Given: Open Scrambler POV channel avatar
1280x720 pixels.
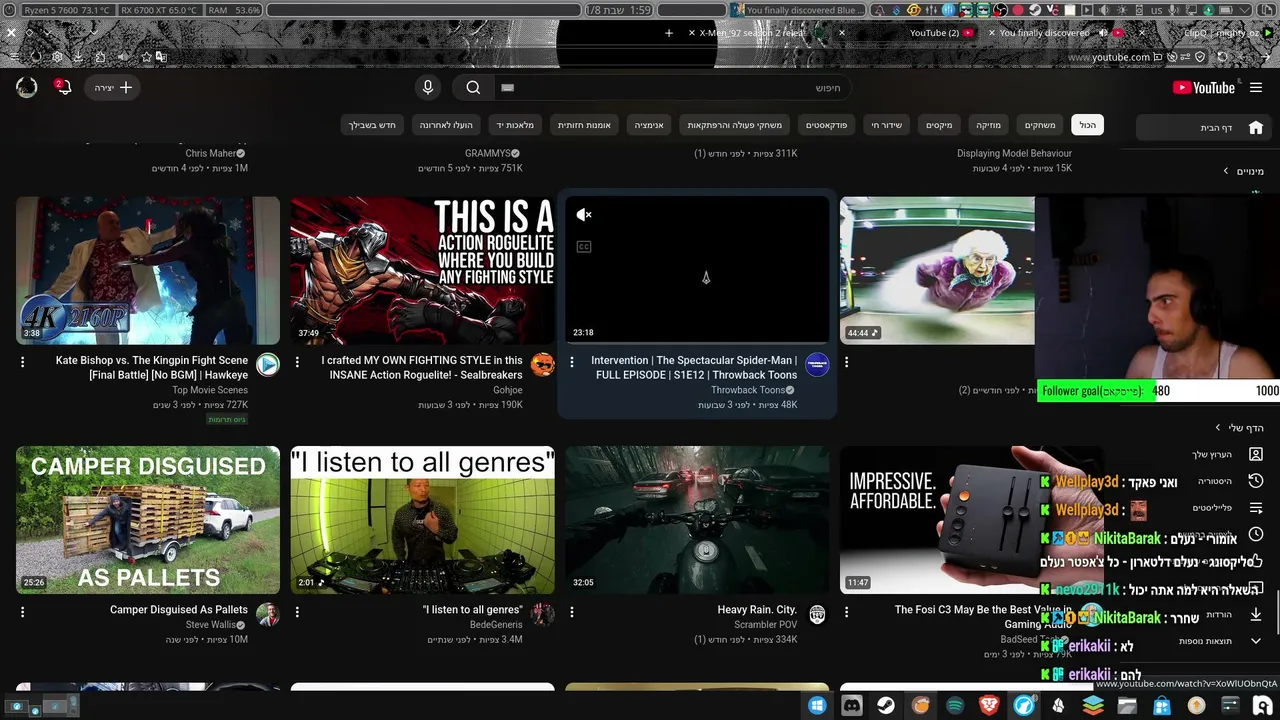Looking at the screenshot, I should point(817,615).
